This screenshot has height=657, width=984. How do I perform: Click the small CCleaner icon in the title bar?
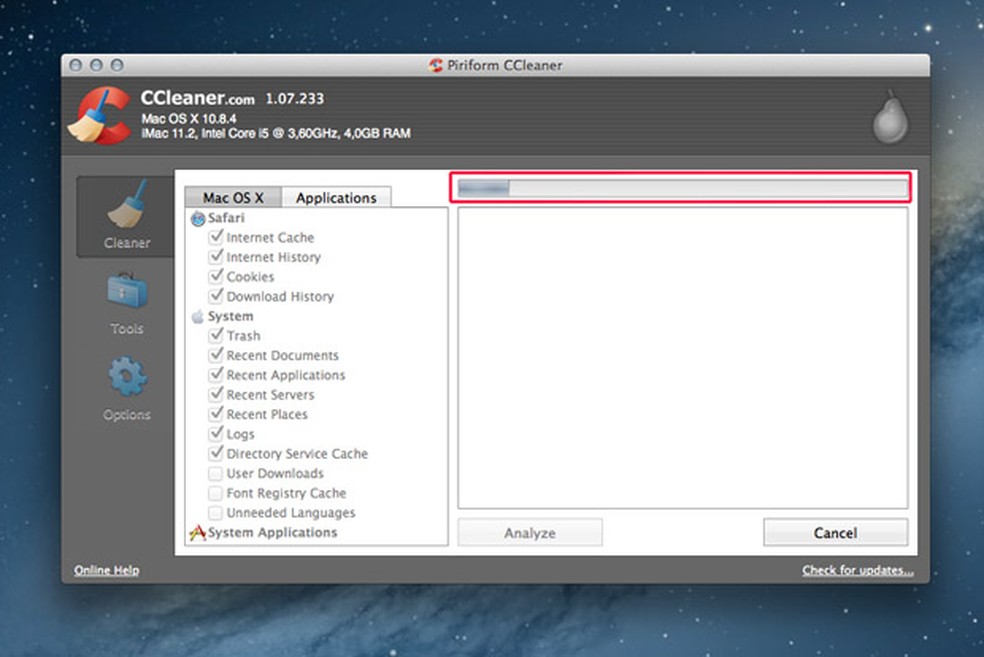436,65
